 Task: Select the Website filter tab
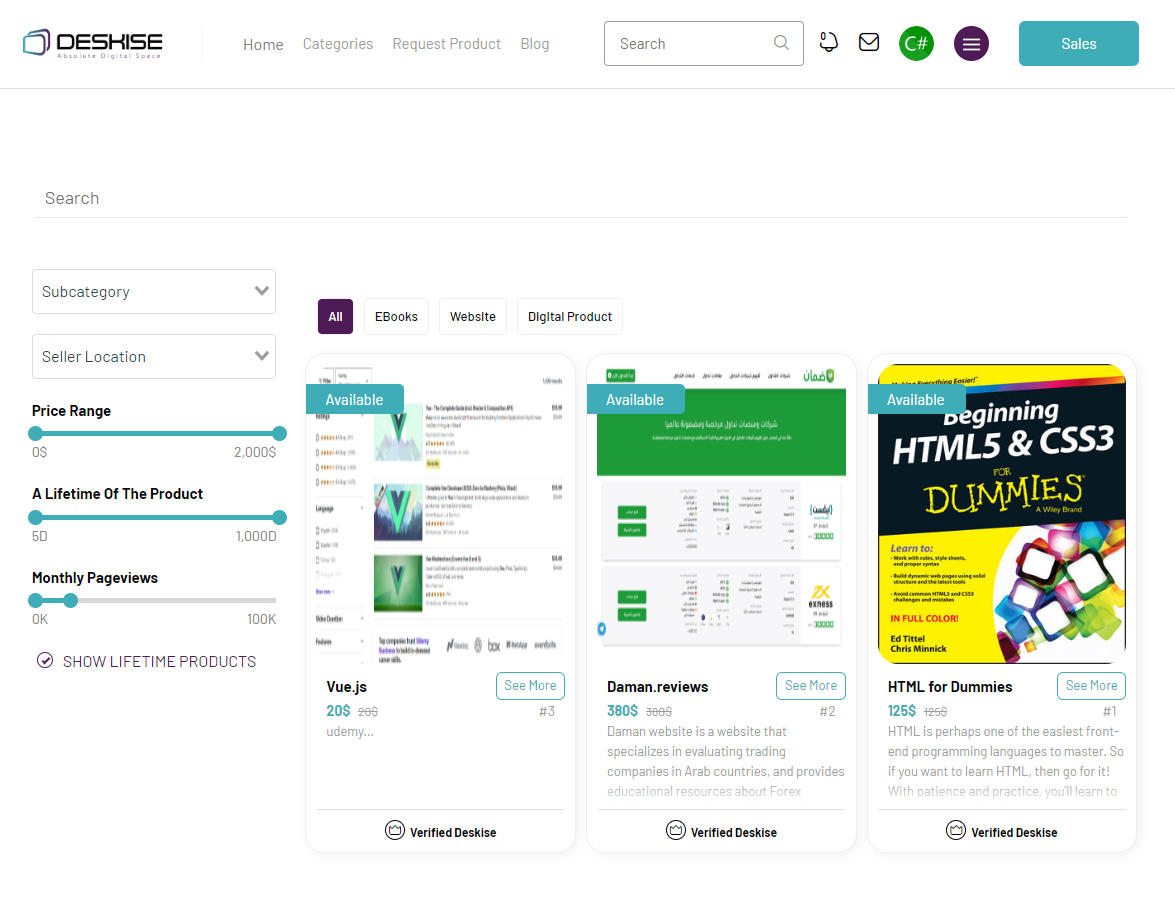pos(472,316)
